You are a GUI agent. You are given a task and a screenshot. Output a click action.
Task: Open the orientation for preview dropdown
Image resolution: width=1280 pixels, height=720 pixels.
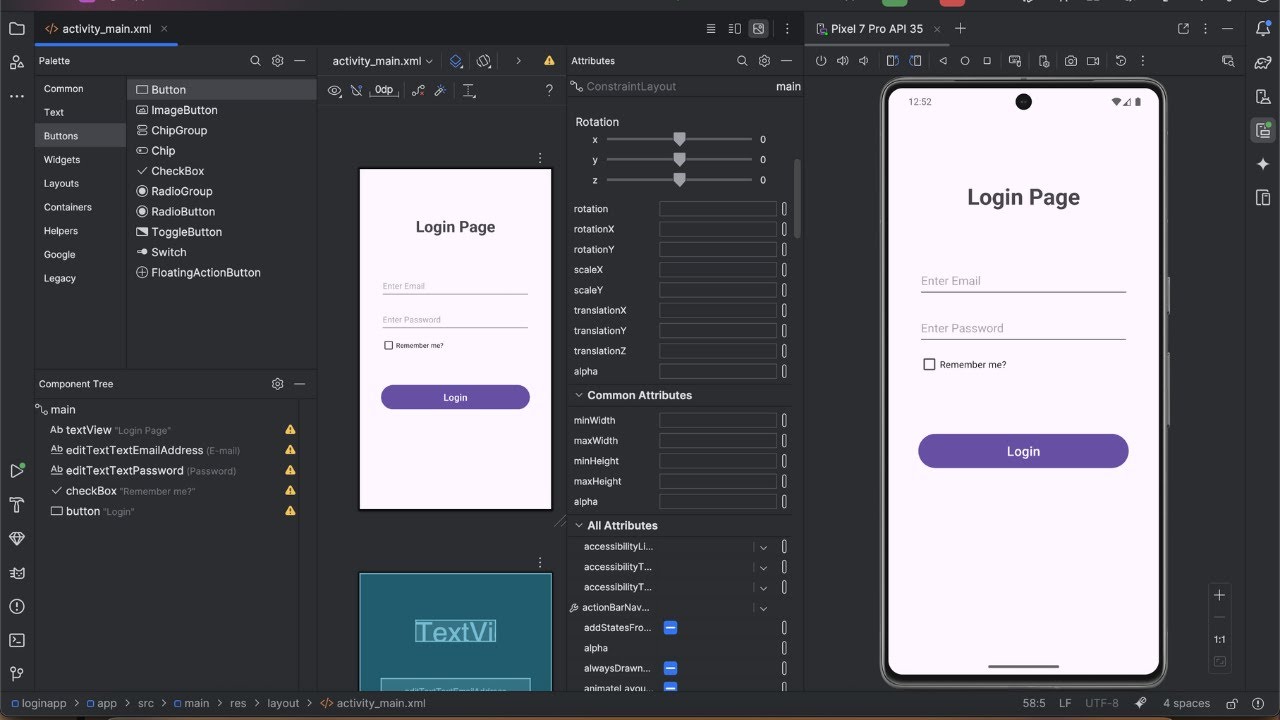pyautogui.click(x=484, y=61)
